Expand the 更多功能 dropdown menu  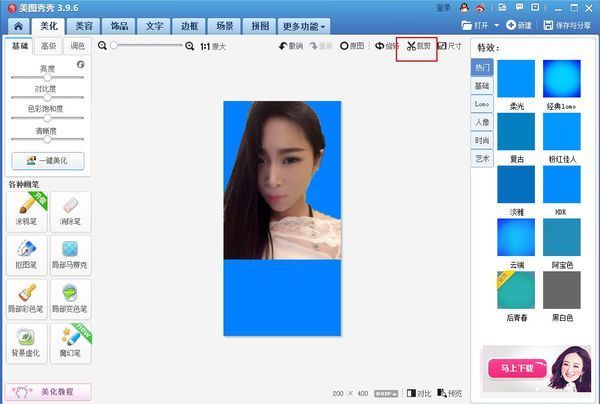305,24
